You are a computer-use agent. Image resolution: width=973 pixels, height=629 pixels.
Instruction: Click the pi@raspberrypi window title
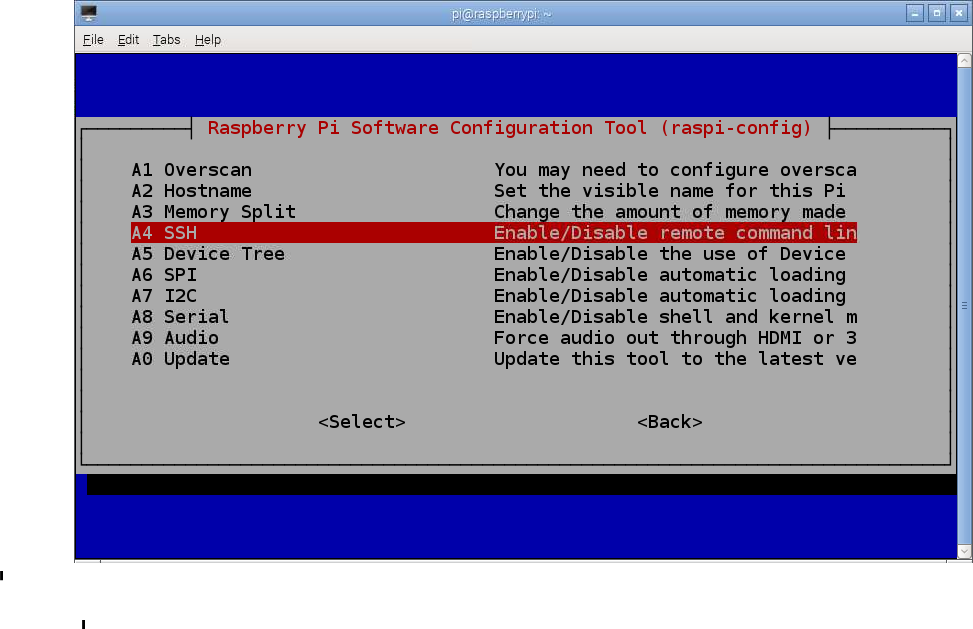tap(501, 14)
